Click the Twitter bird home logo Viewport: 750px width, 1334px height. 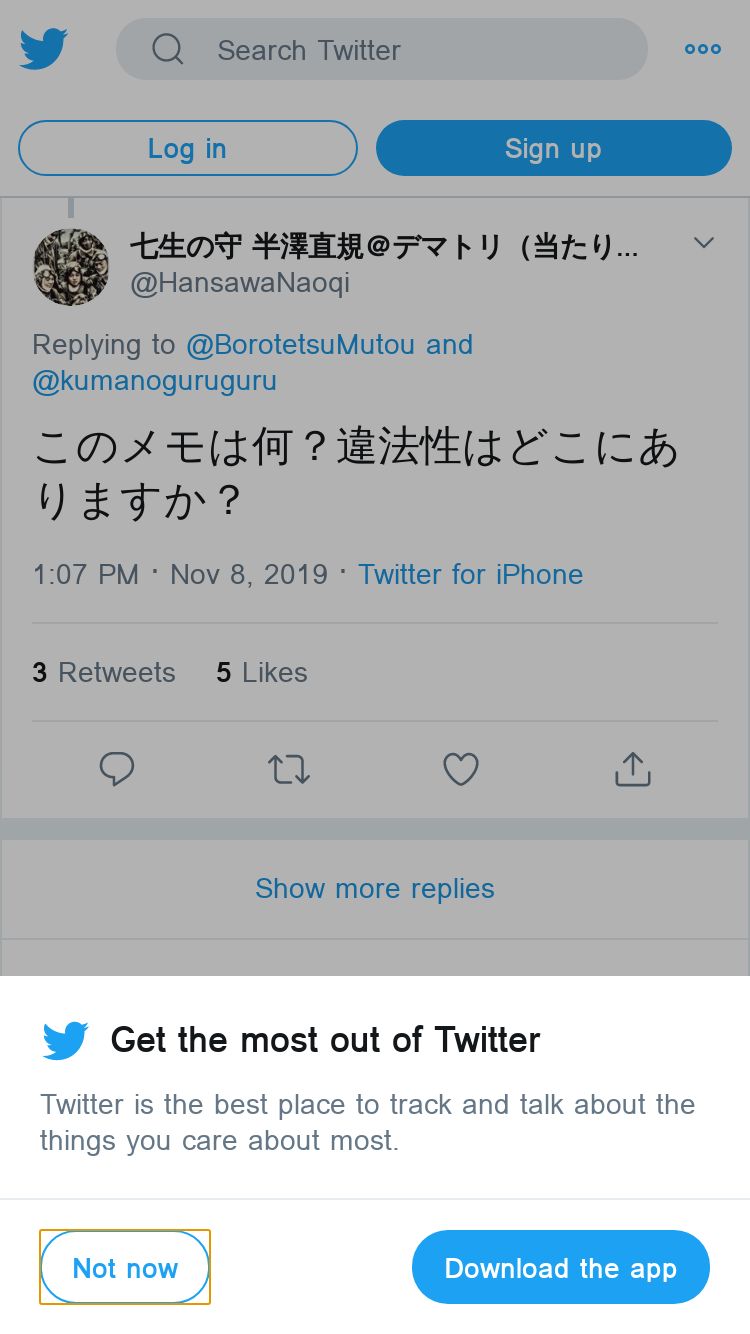(44, 49)
